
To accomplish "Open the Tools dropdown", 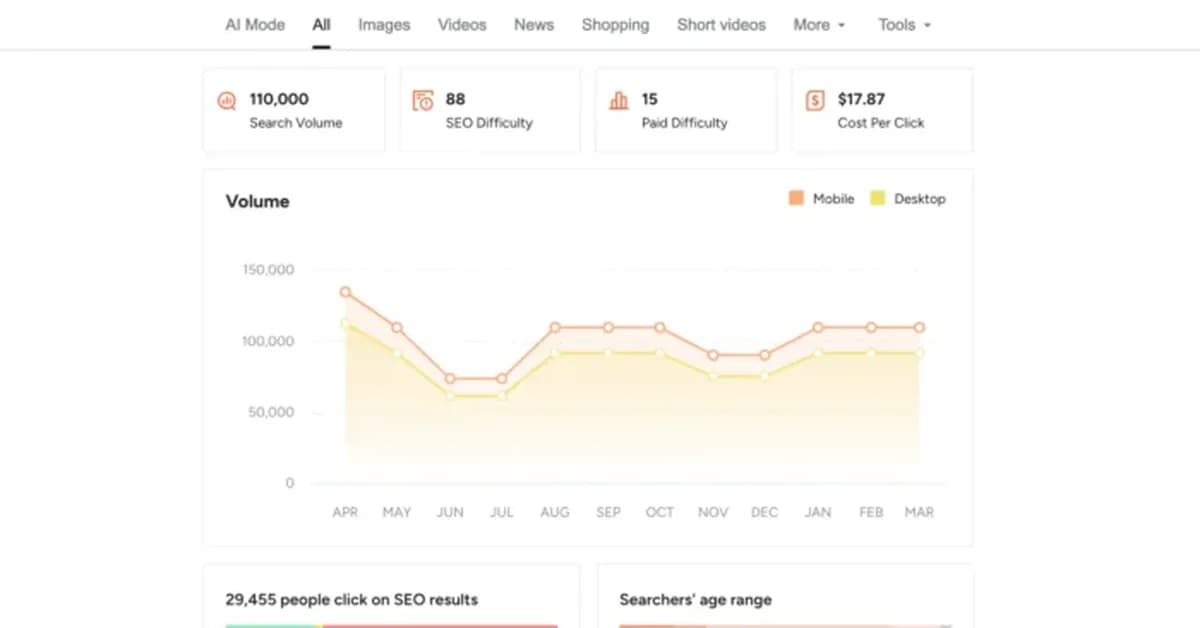I will pyautogui.click(x=903, y=24).
